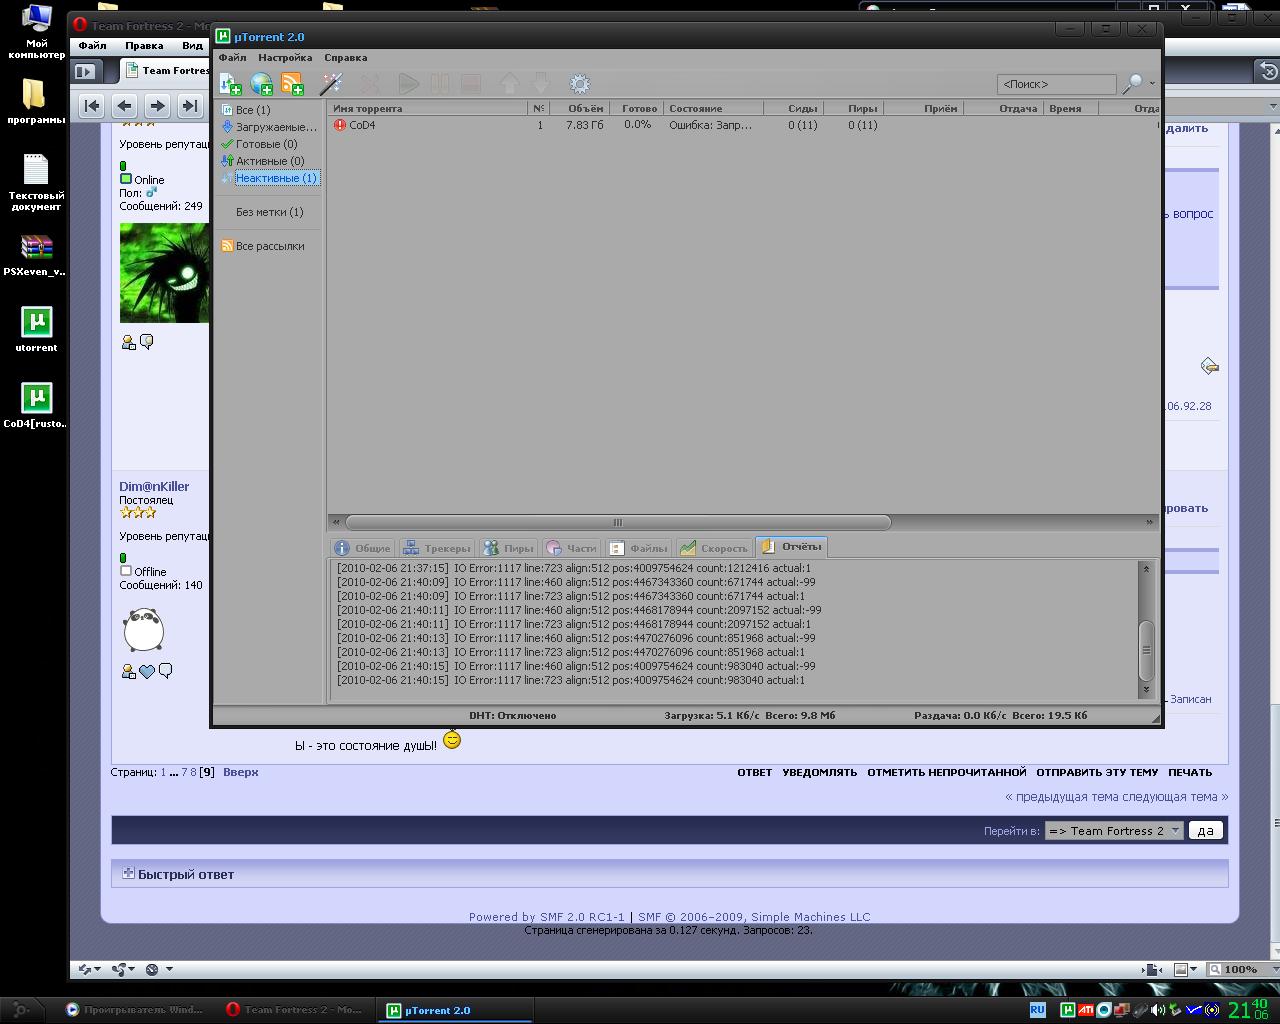The height and width of the screenshot is (1024, 1280).
Task: Click the magic wand Create Torrent icon
Action: tap(331, 84)
